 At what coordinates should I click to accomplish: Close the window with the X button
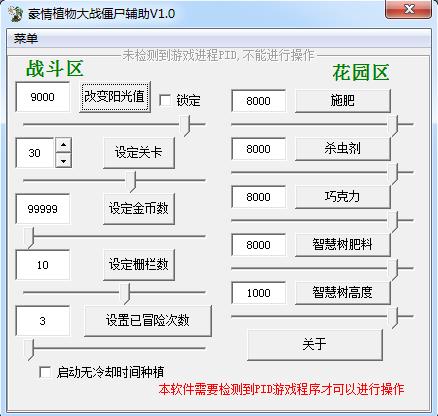[409, 9]
